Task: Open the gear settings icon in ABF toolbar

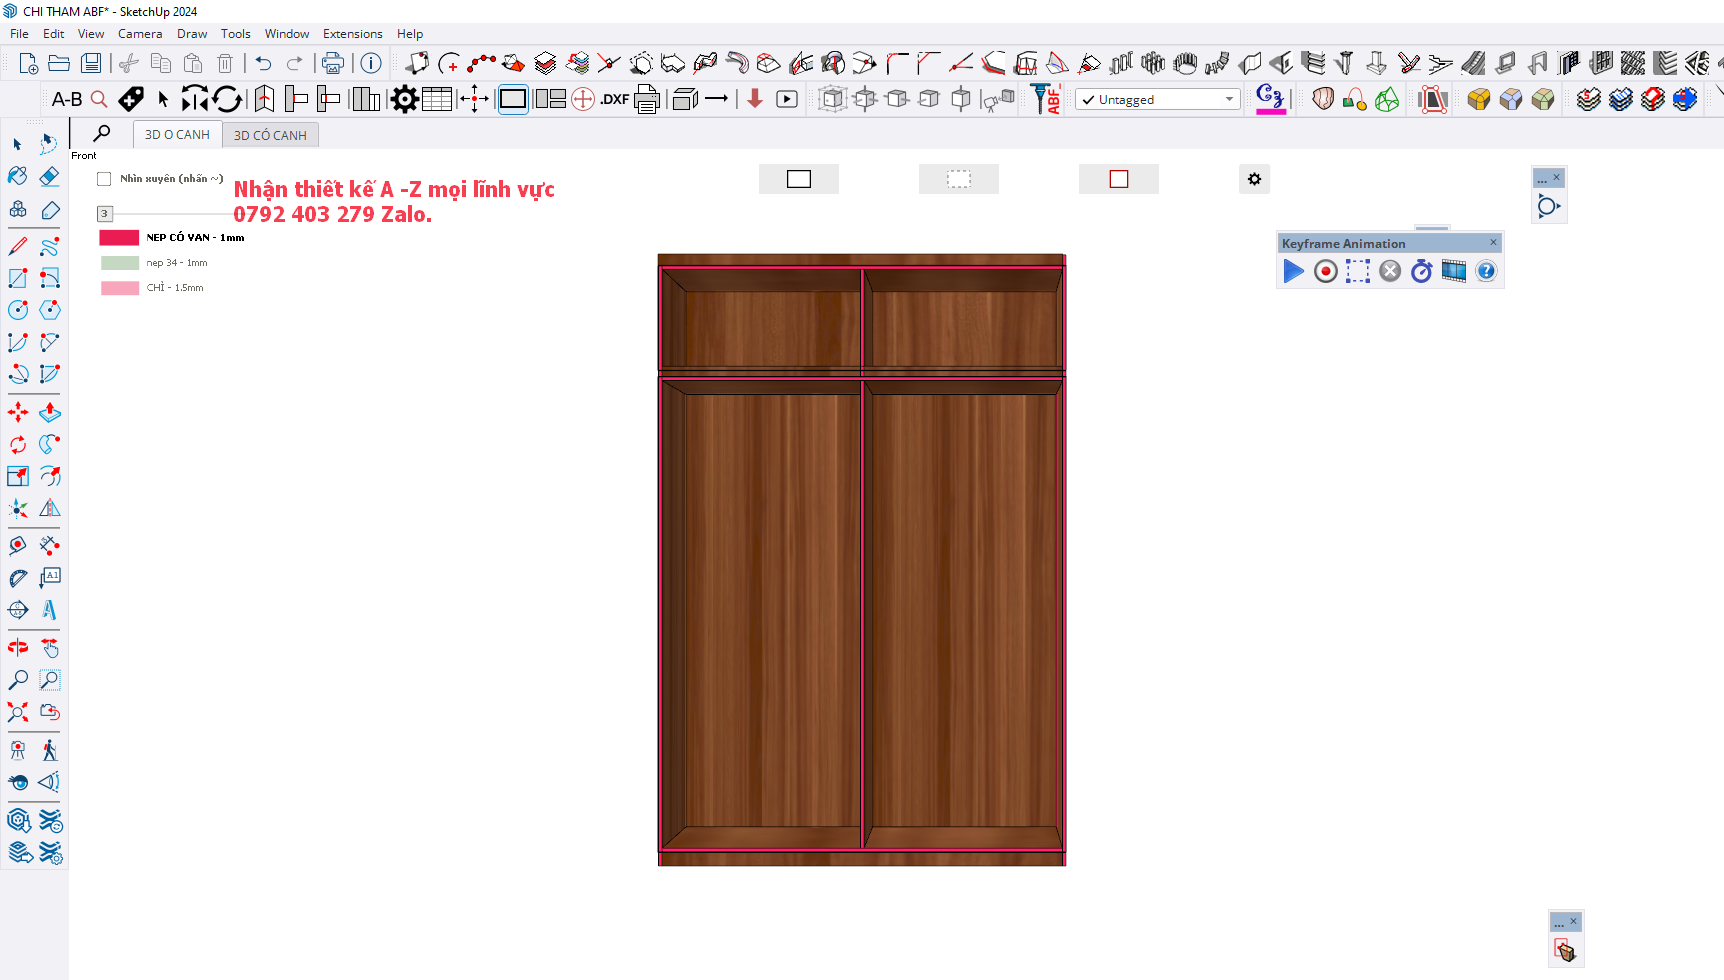Action: (404, 99)
